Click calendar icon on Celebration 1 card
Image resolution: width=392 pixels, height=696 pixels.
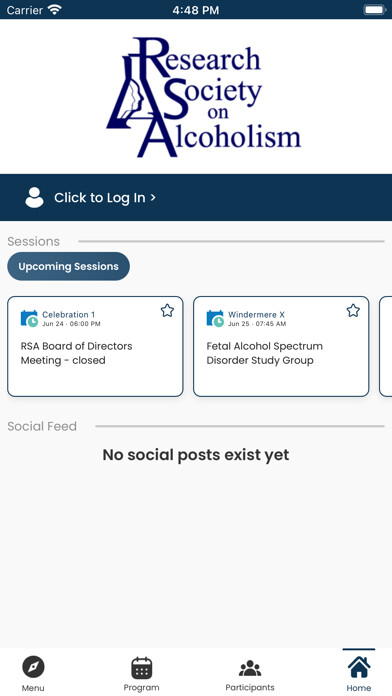tap(29, 319)
